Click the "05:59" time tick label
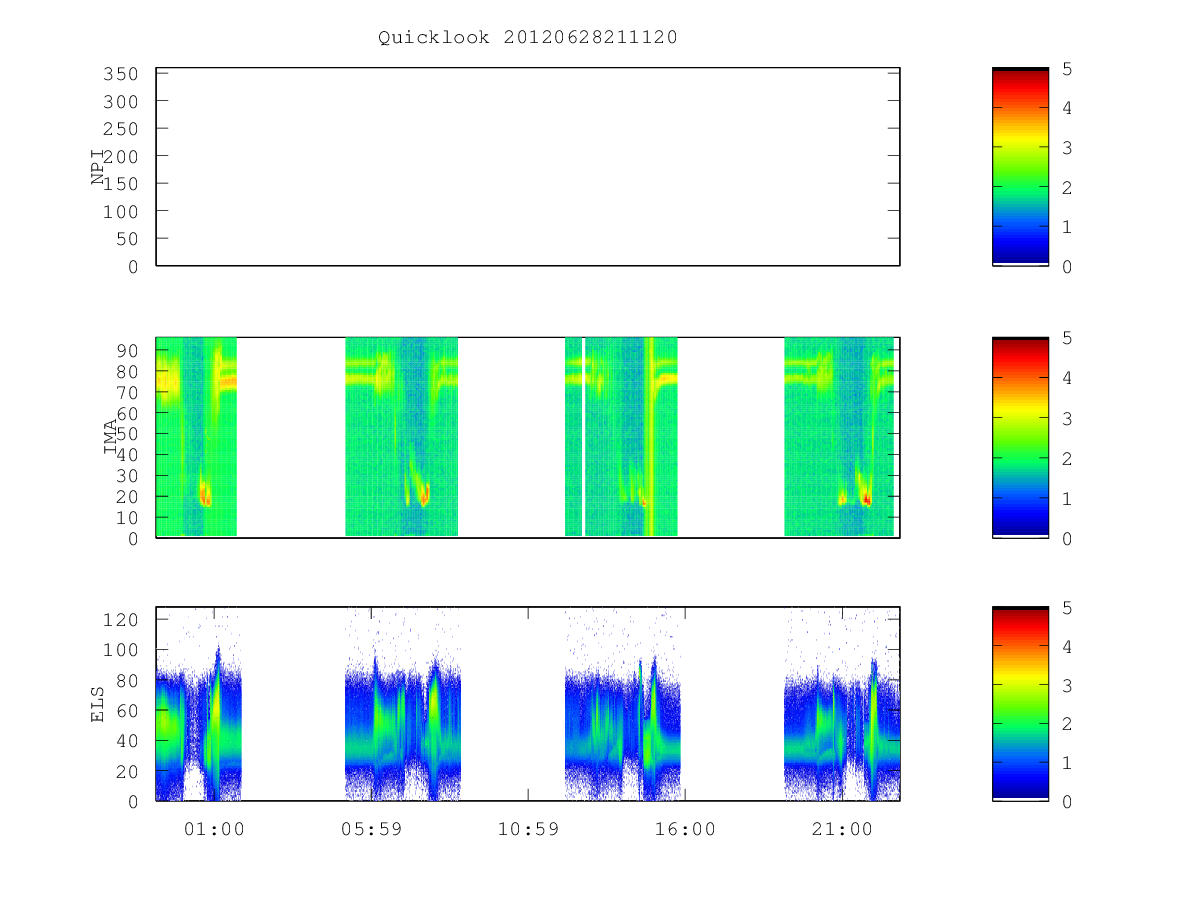1200x900 pixels. [x=371, y=829]
